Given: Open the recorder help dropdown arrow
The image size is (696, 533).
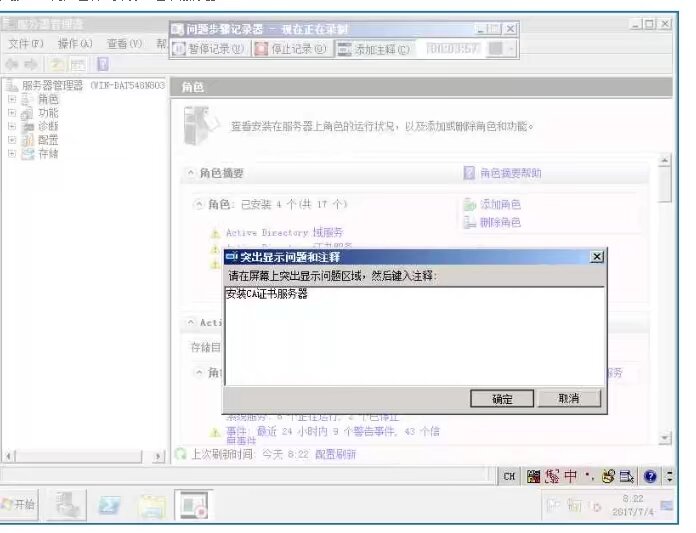Looking at the screenshot, I should [511, 48].
